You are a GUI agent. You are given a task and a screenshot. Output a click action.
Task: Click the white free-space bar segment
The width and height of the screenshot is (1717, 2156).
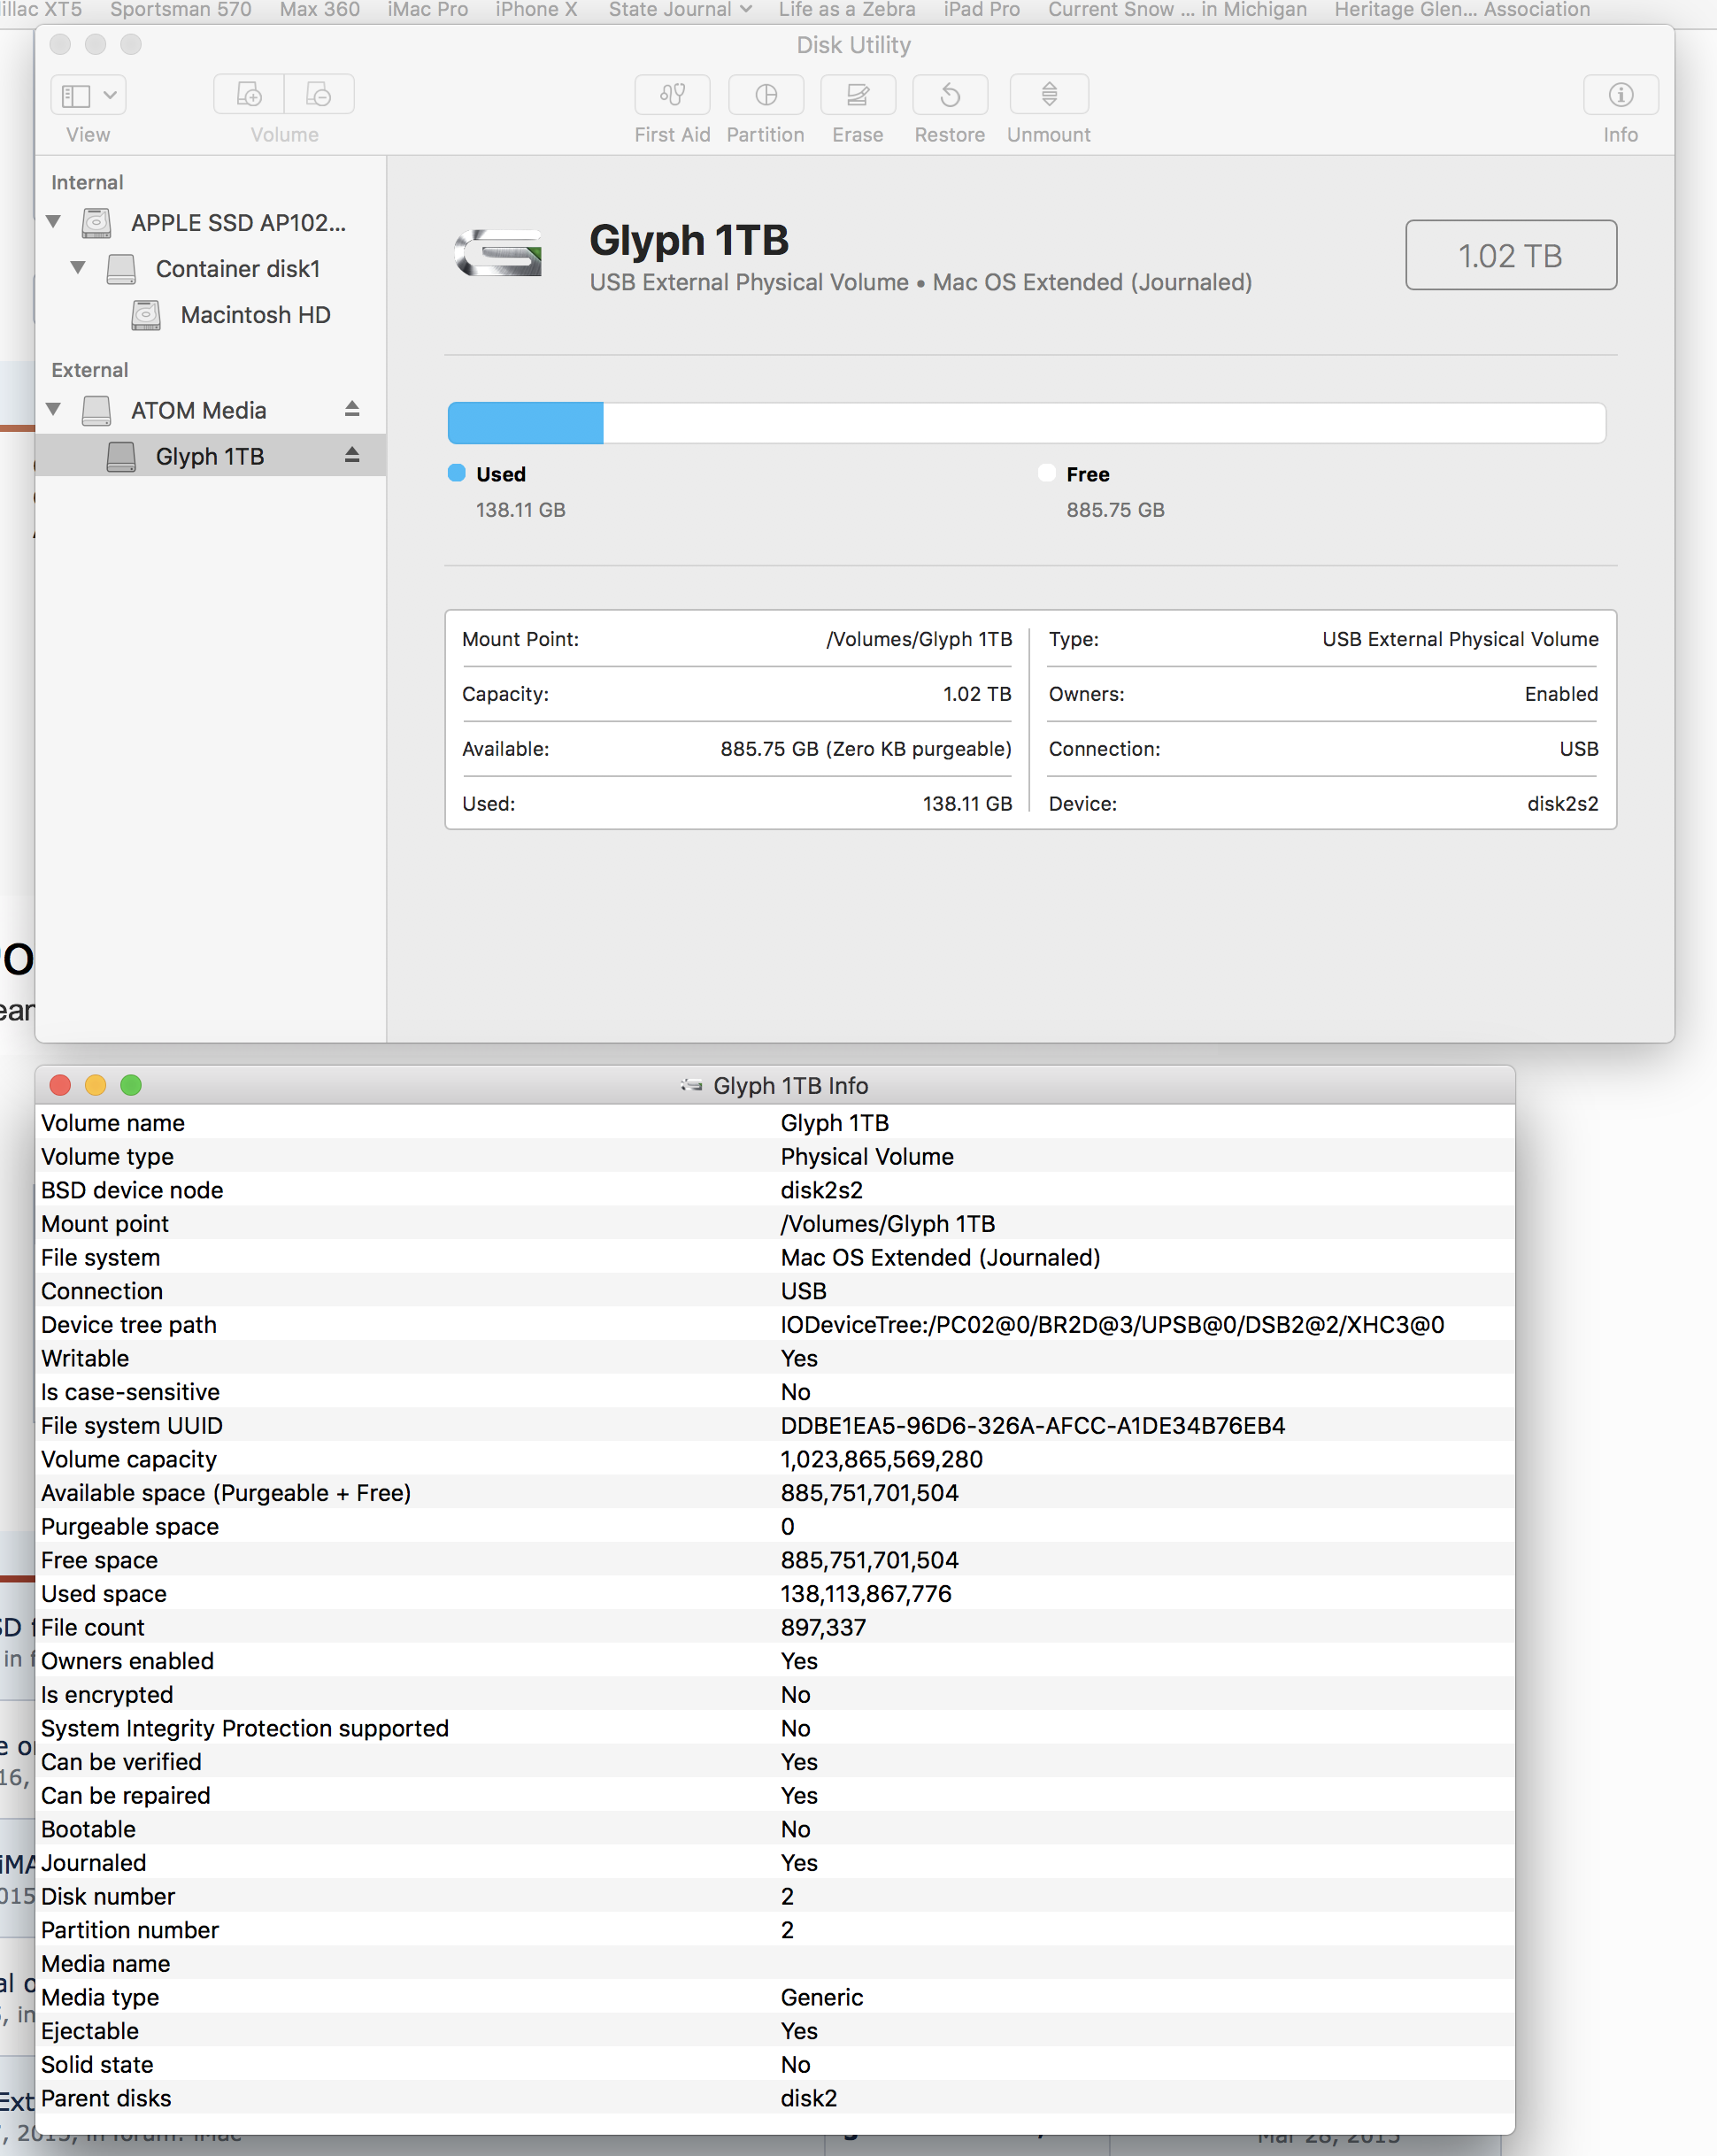[1104, 423]
